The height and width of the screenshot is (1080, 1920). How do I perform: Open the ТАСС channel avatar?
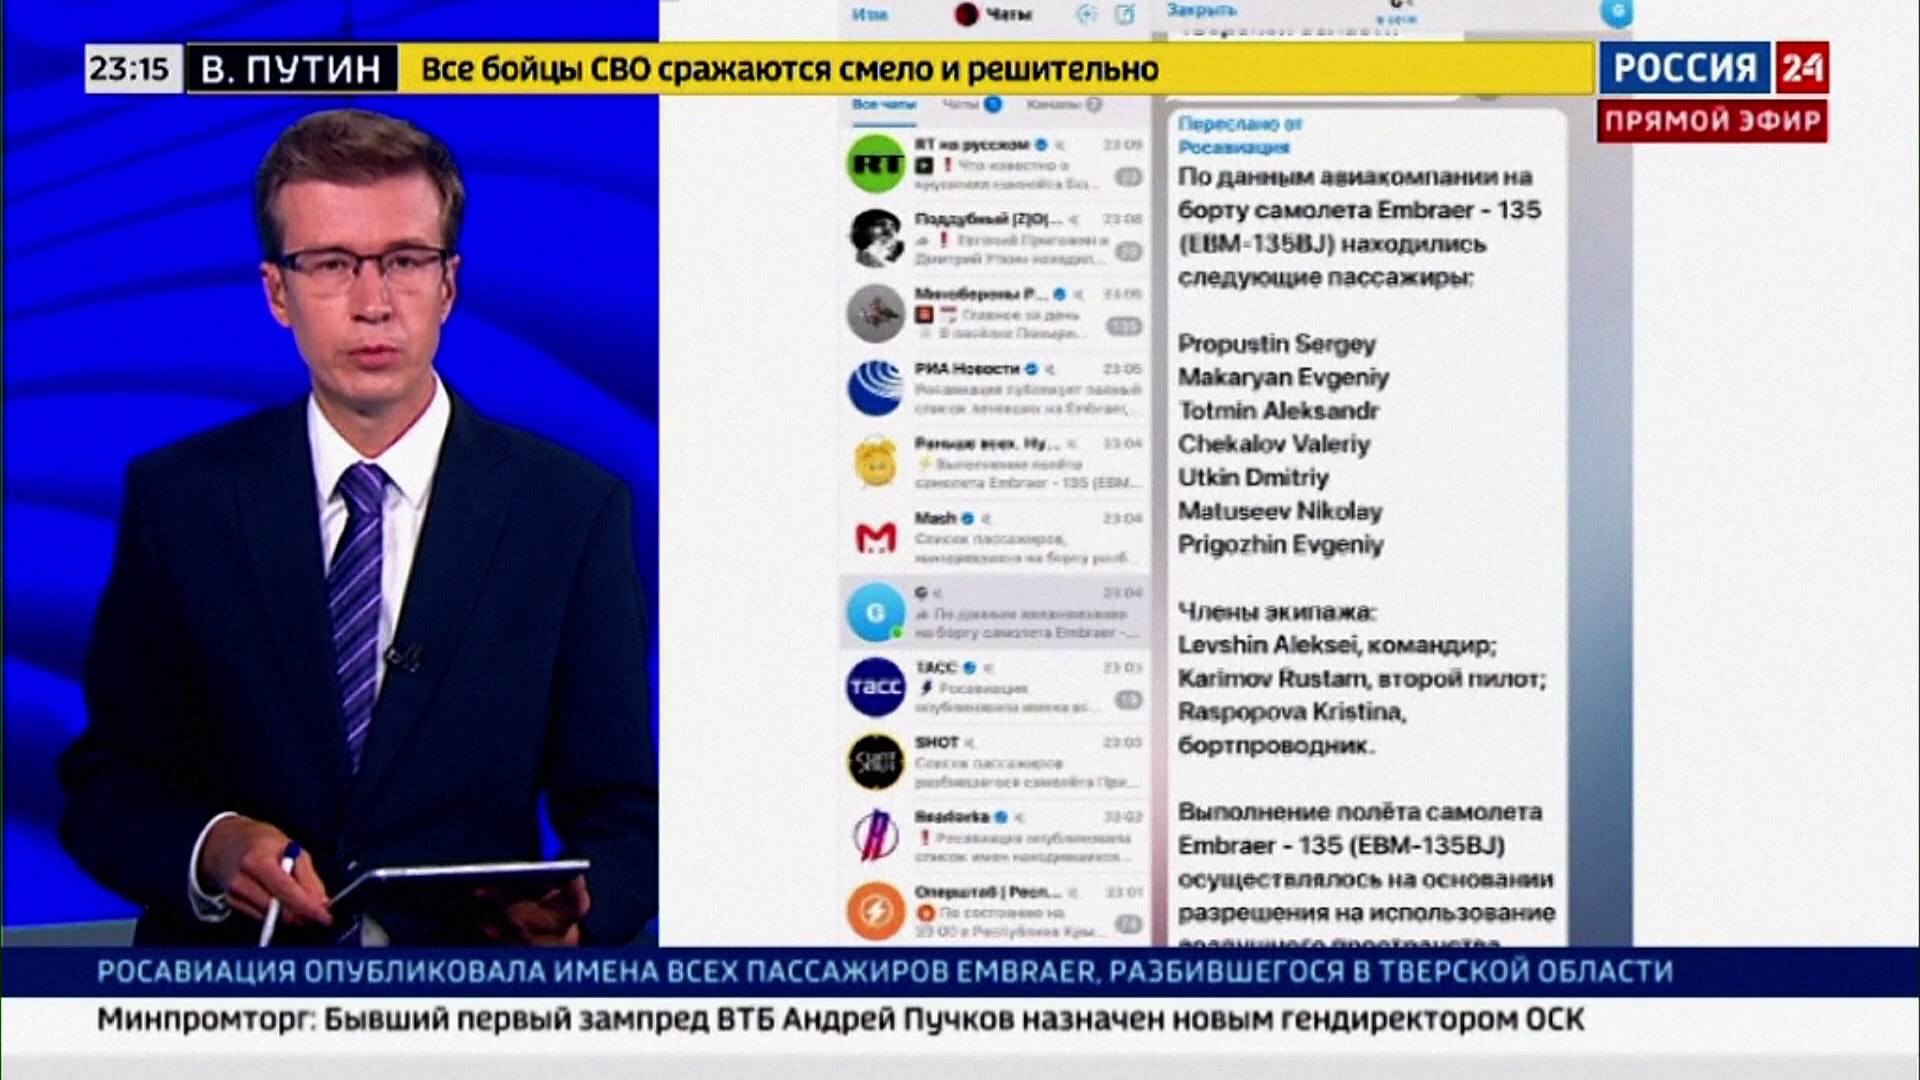pyautogui.click(x=876, y=687)
